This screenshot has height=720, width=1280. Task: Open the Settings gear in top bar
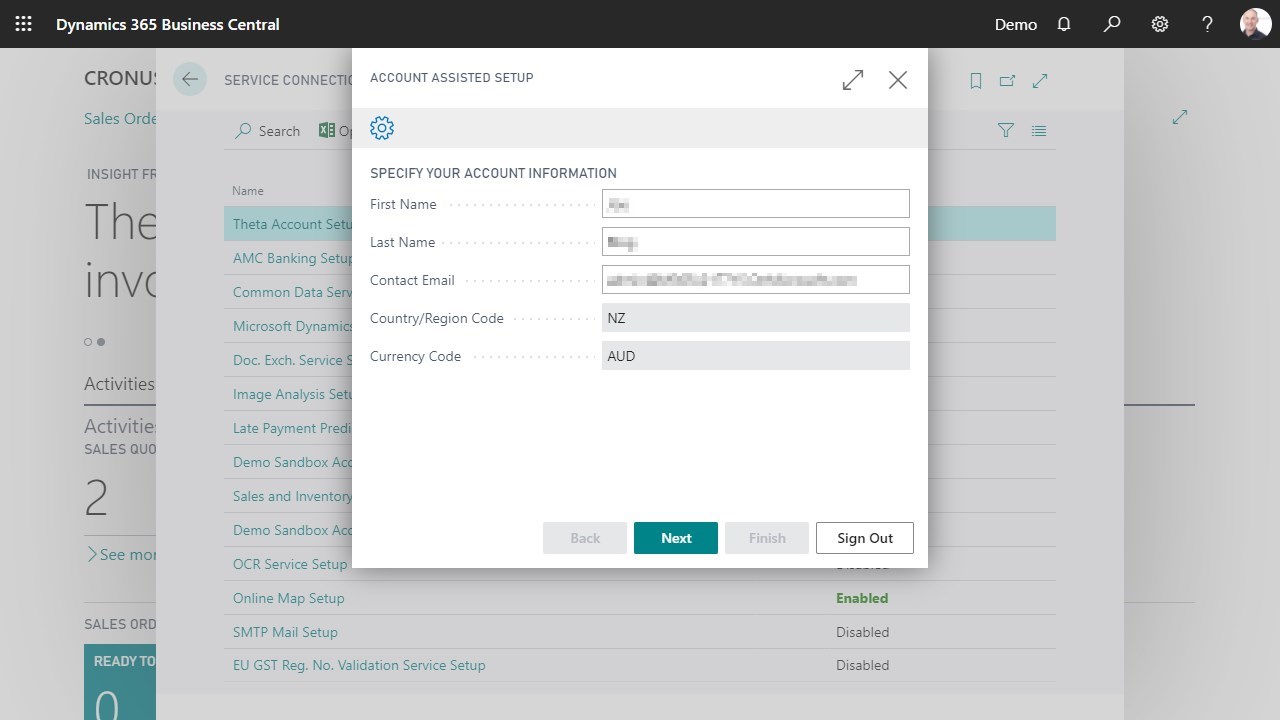pos(1160,24)
